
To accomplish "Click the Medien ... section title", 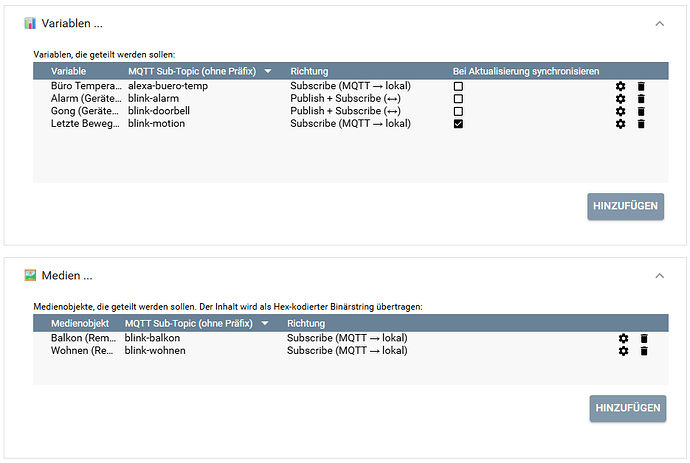I will [67, 276].
